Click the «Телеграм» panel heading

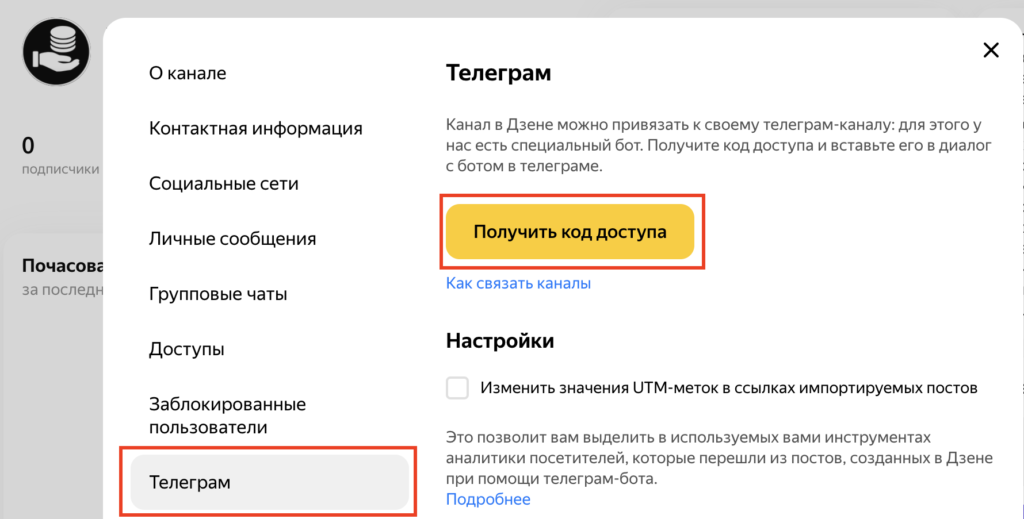pos(498,73)
